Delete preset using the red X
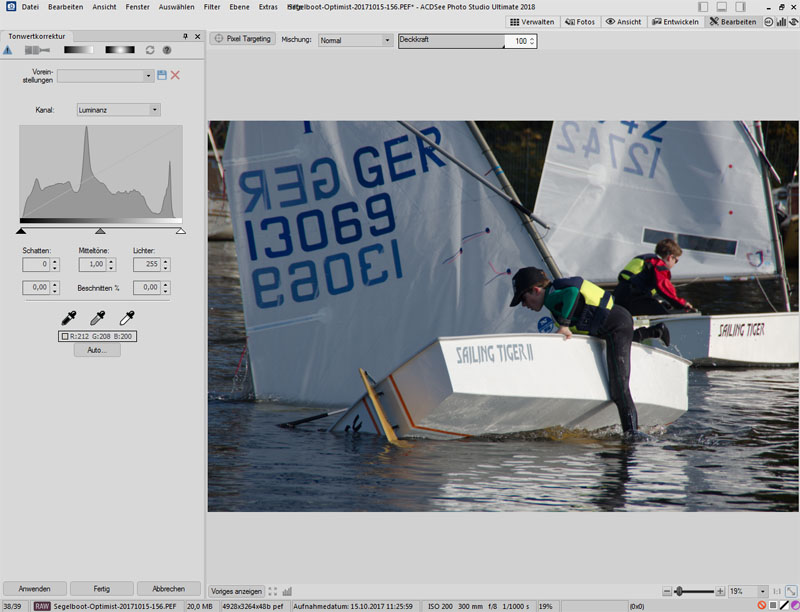 (176, 75)
